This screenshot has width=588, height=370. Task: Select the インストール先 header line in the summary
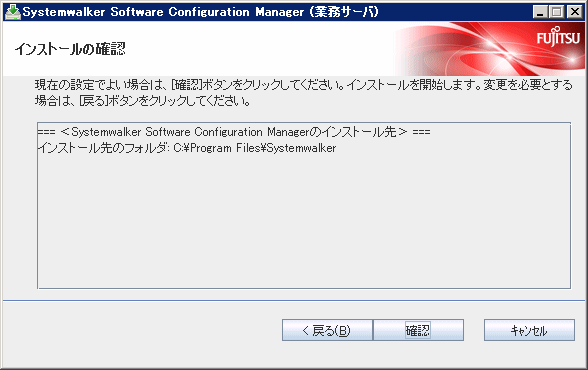click(x=234, y=132)
